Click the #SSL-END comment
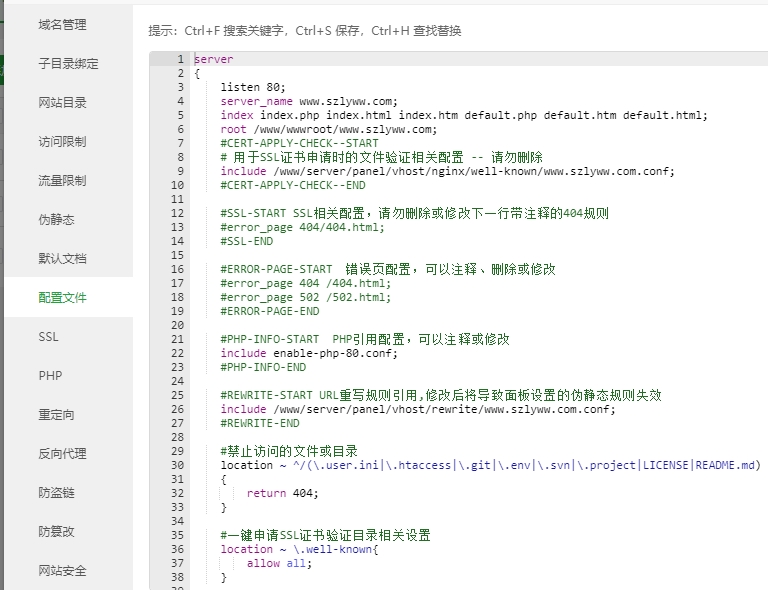Image resolution: width=768 pixels, height=590 pixels. [x=247, y=241]
